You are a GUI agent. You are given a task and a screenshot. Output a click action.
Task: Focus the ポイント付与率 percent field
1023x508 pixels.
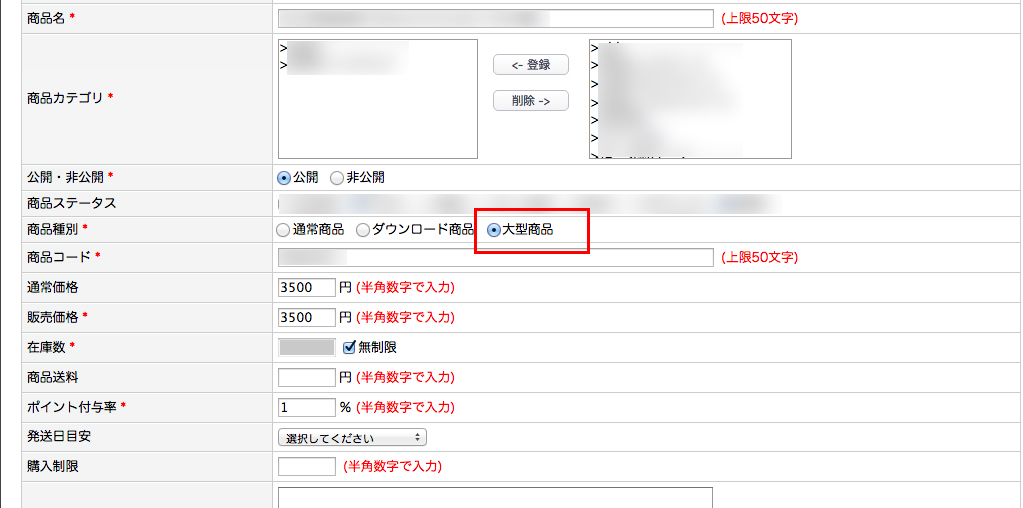(306, 407)
